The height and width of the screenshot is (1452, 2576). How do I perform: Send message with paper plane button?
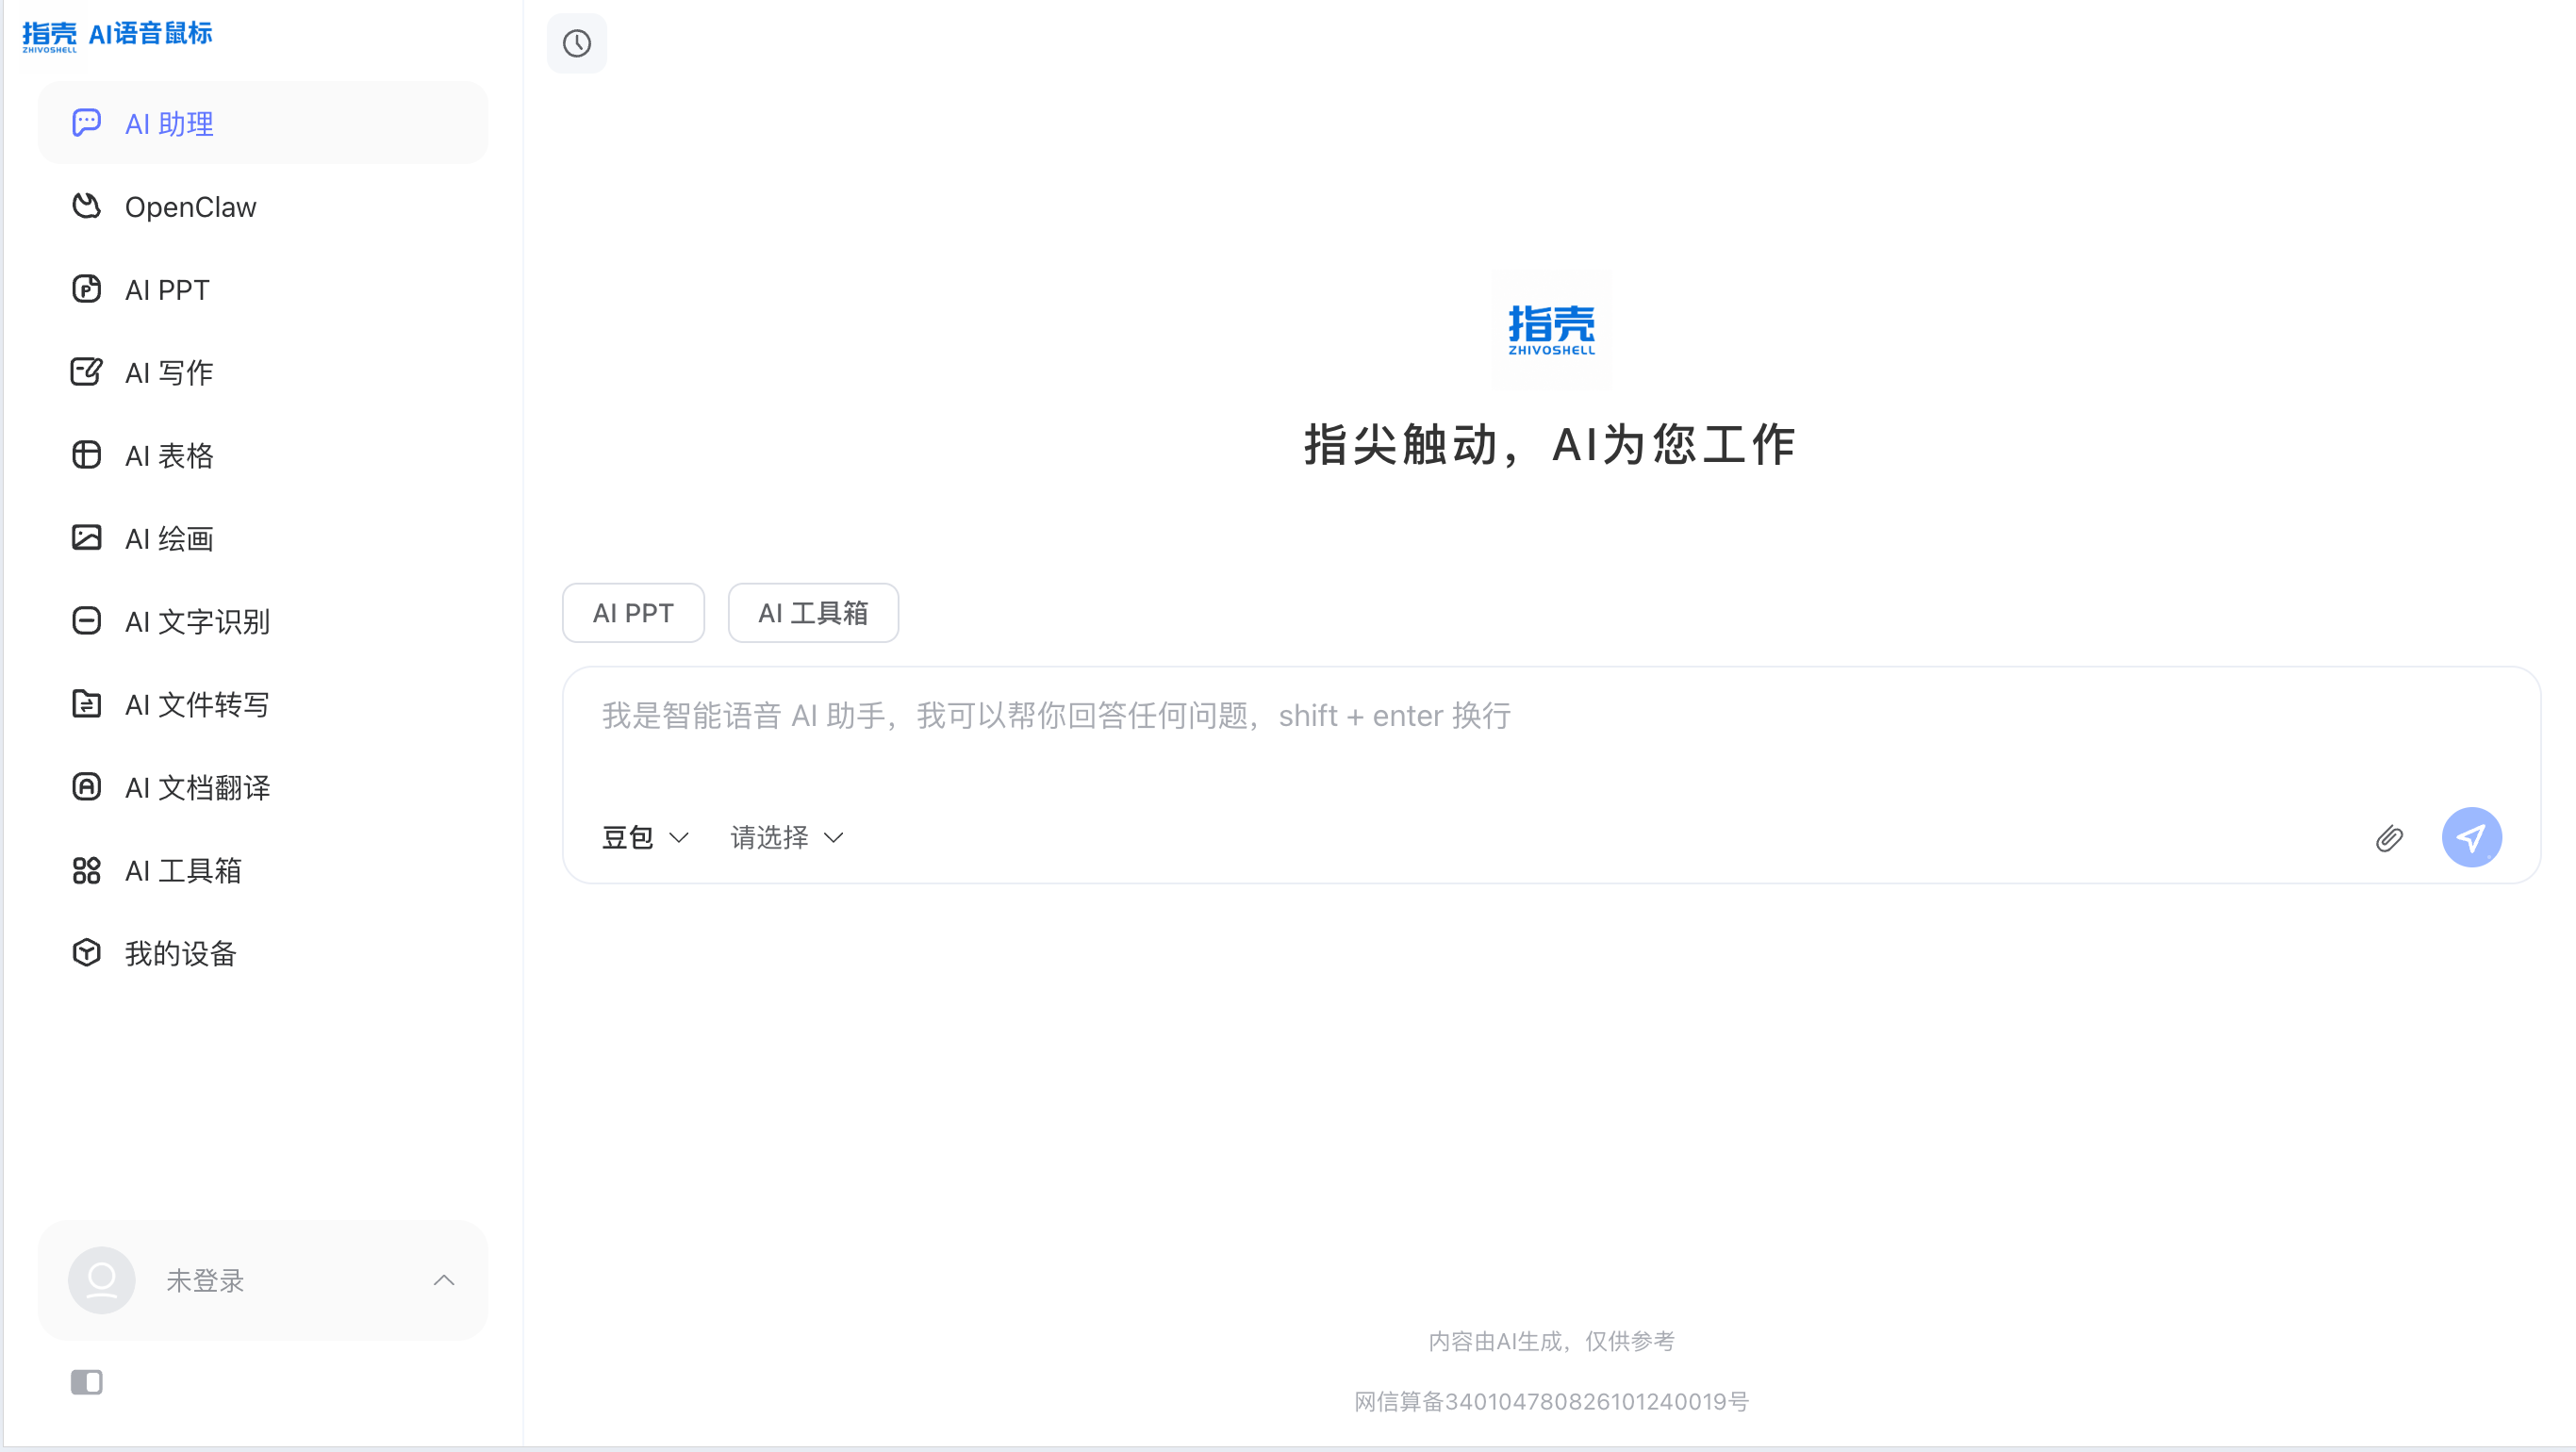[2471, 837]
